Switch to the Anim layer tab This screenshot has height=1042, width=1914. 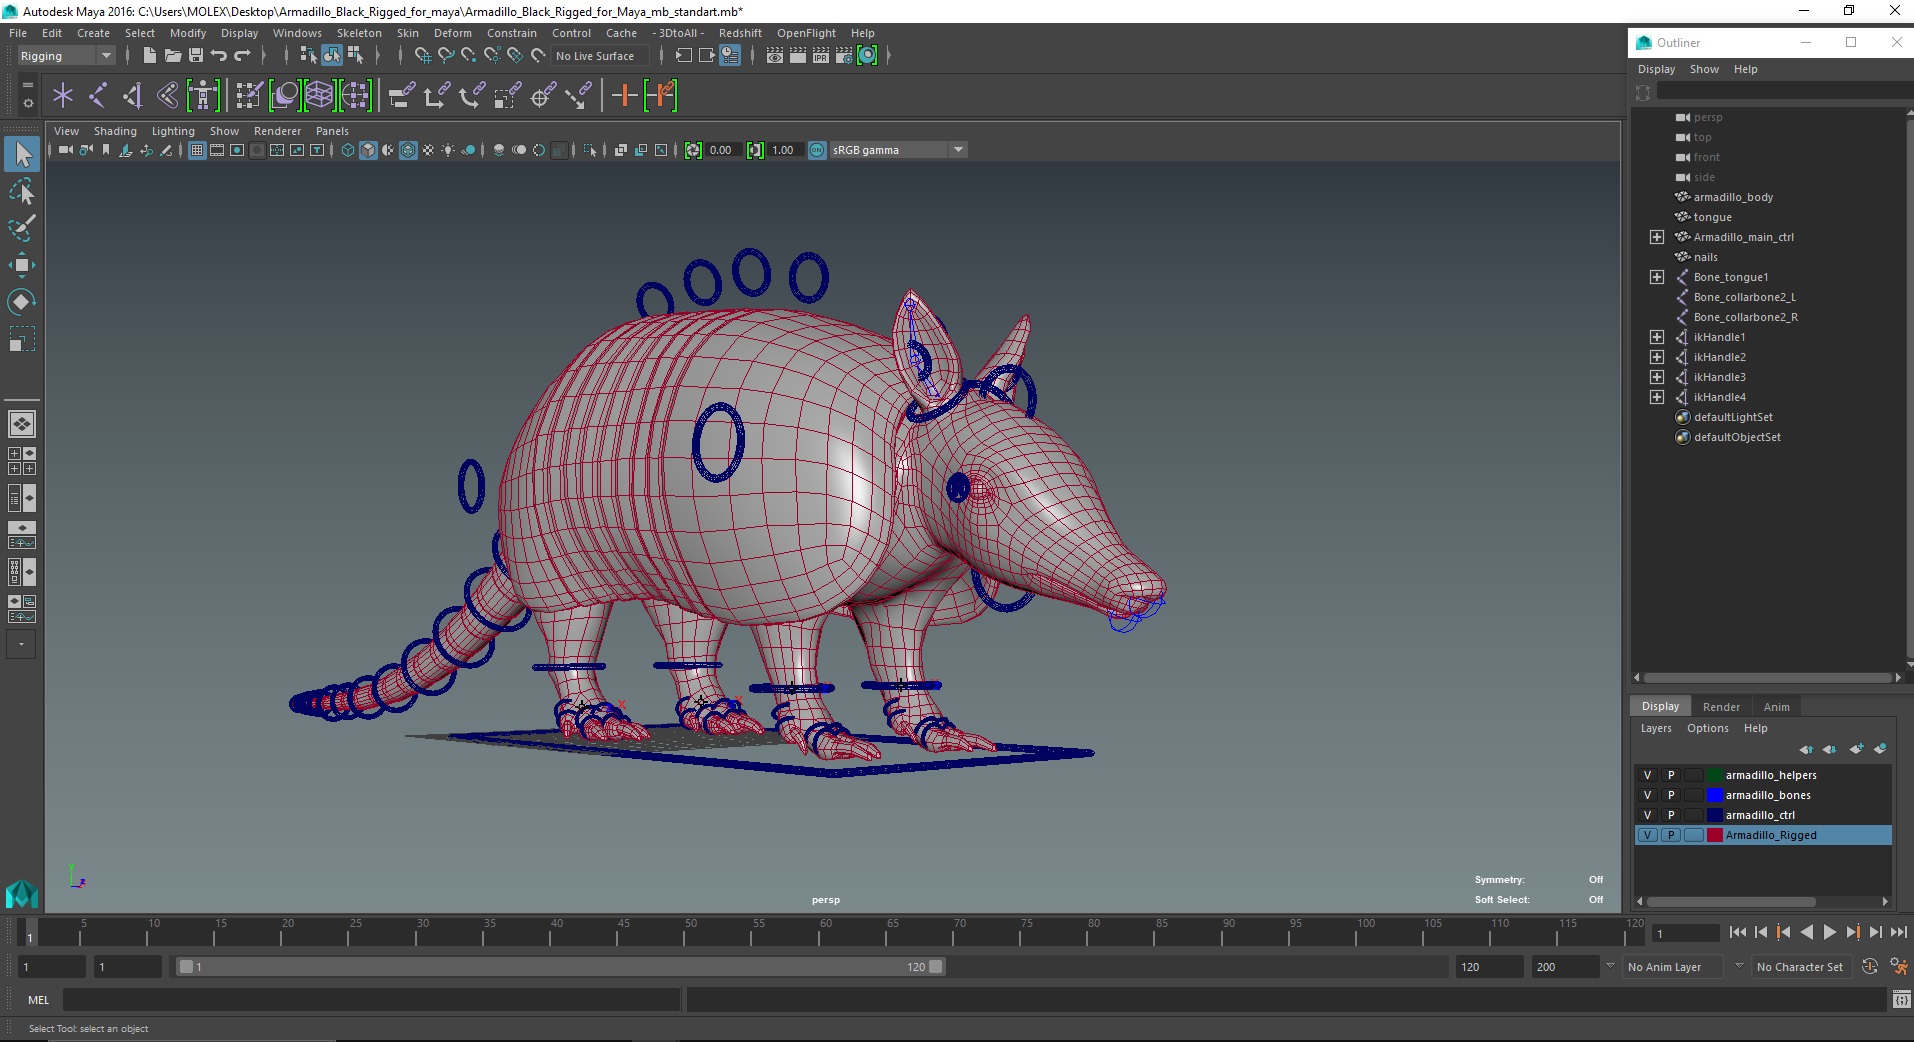(1777, 707)
